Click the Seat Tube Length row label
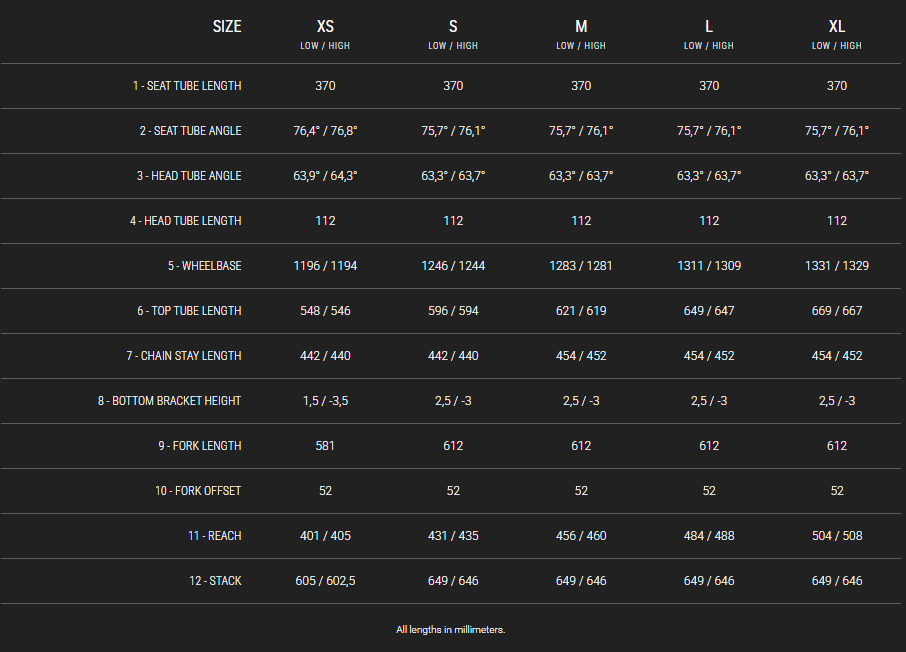 (187, 86)
